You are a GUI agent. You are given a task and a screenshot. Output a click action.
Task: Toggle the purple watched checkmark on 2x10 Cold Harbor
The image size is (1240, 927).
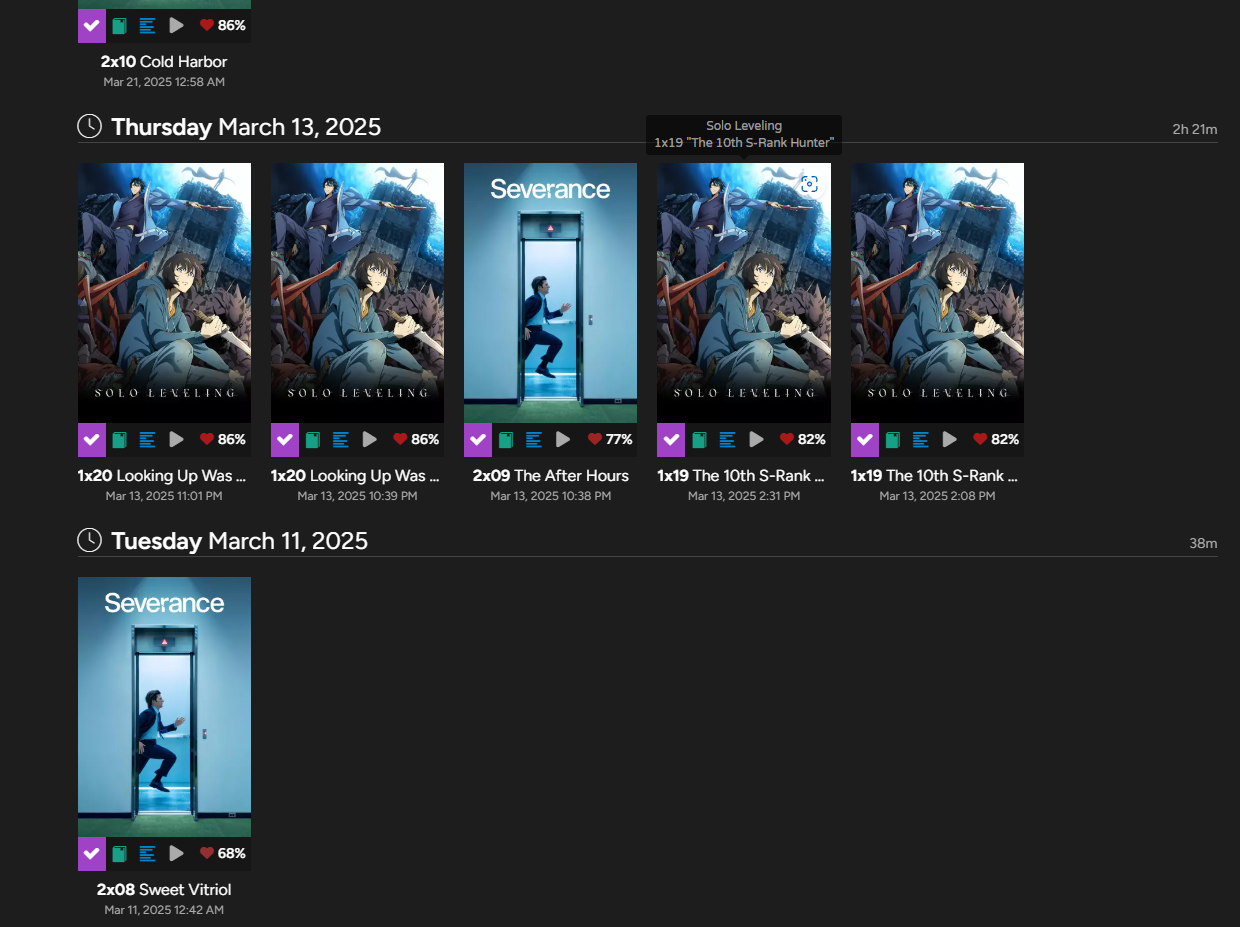click(91, 25)
